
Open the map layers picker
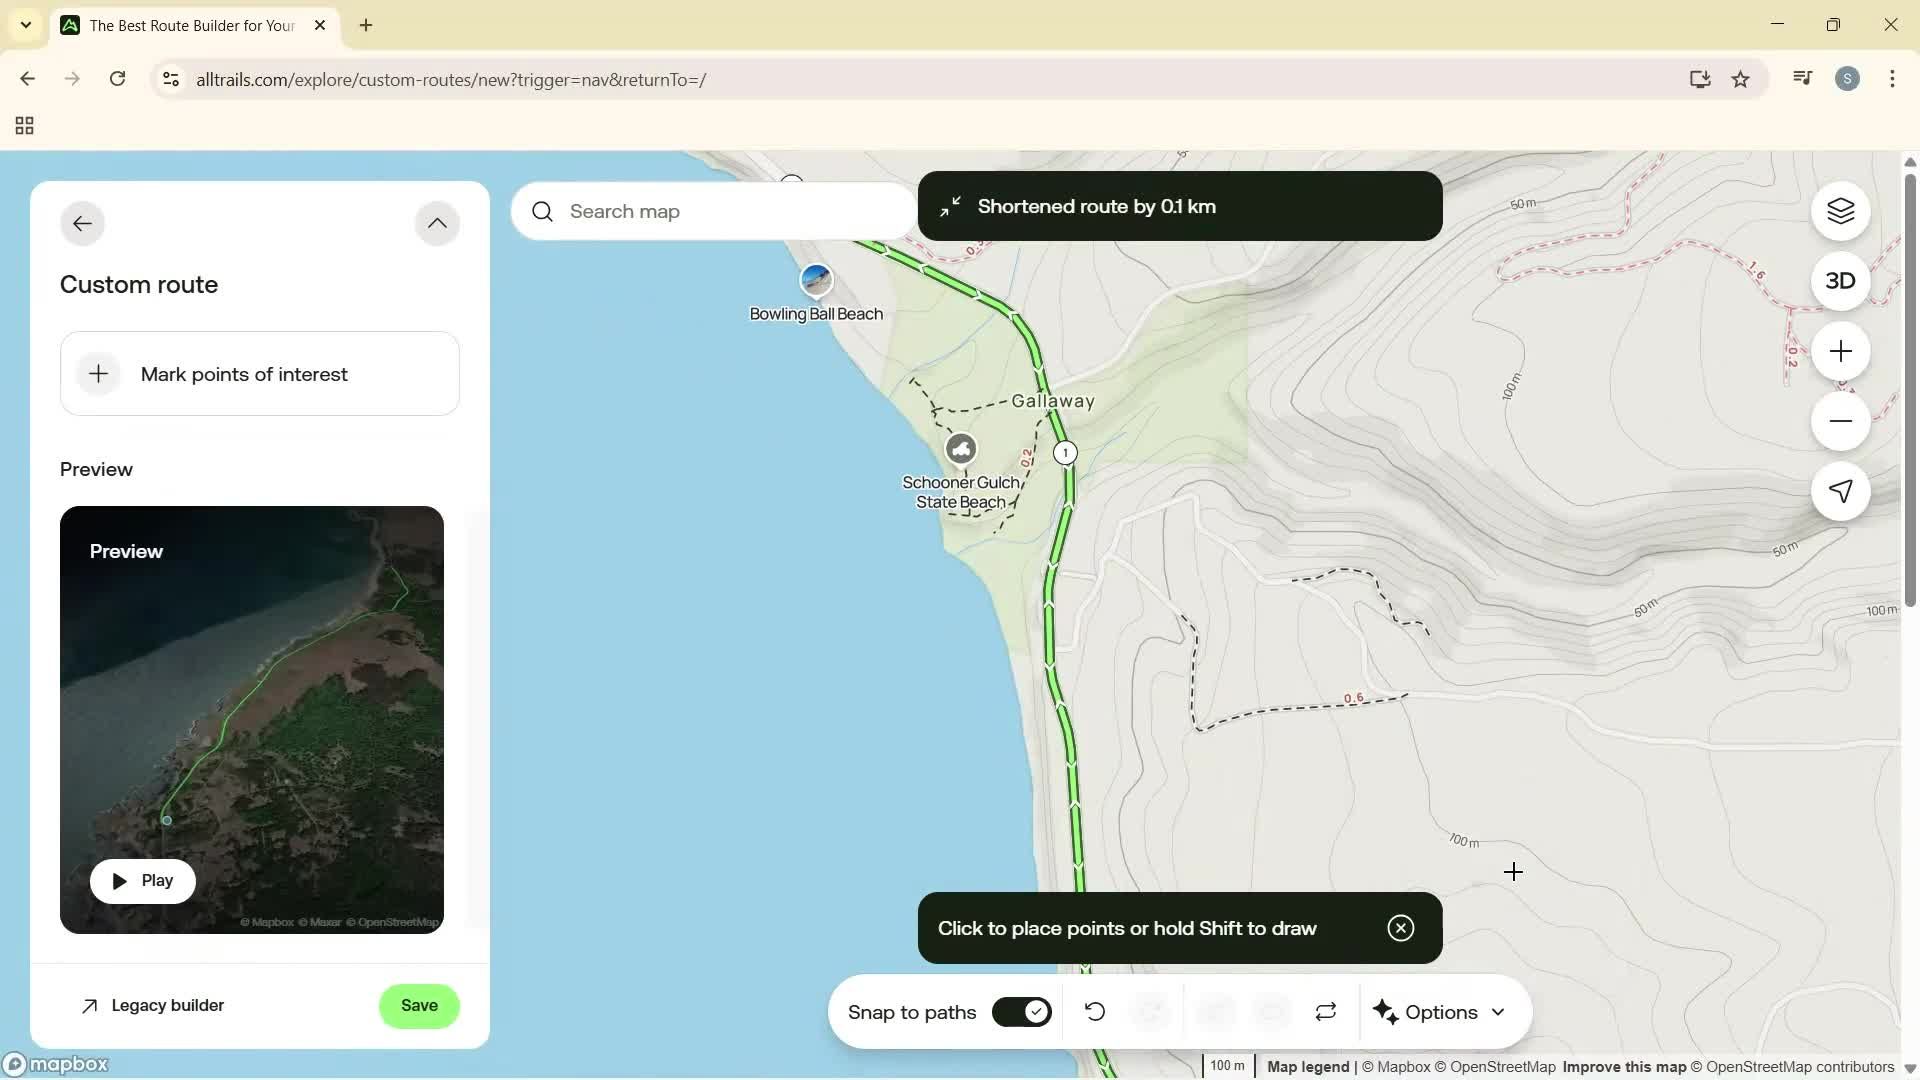1839,211
